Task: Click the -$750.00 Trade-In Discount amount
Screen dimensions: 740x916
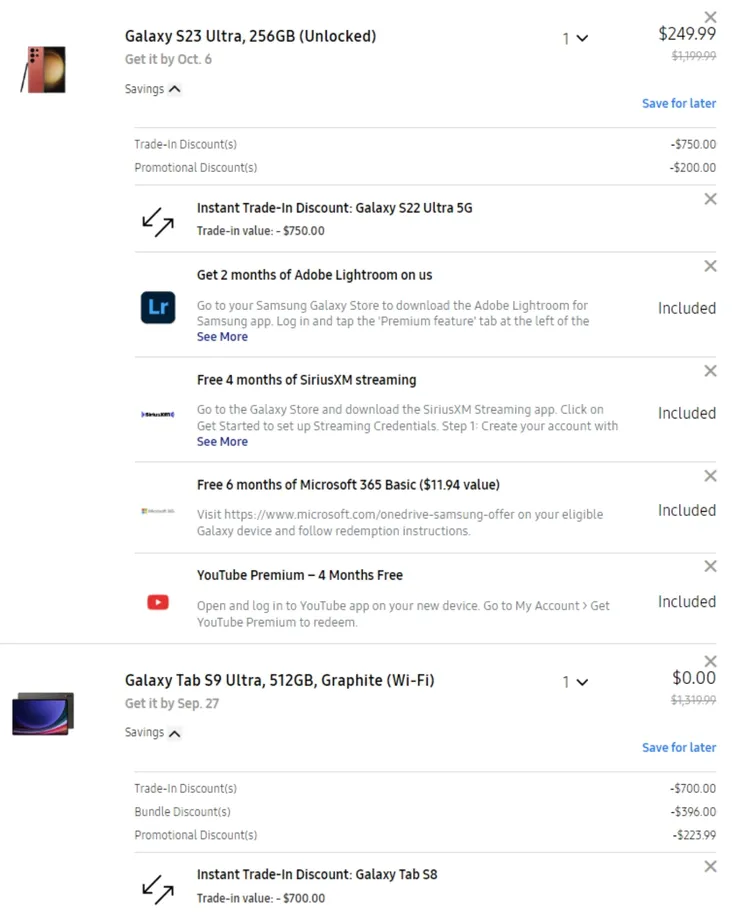Action: pyautogui.click(x=693, y=144)
